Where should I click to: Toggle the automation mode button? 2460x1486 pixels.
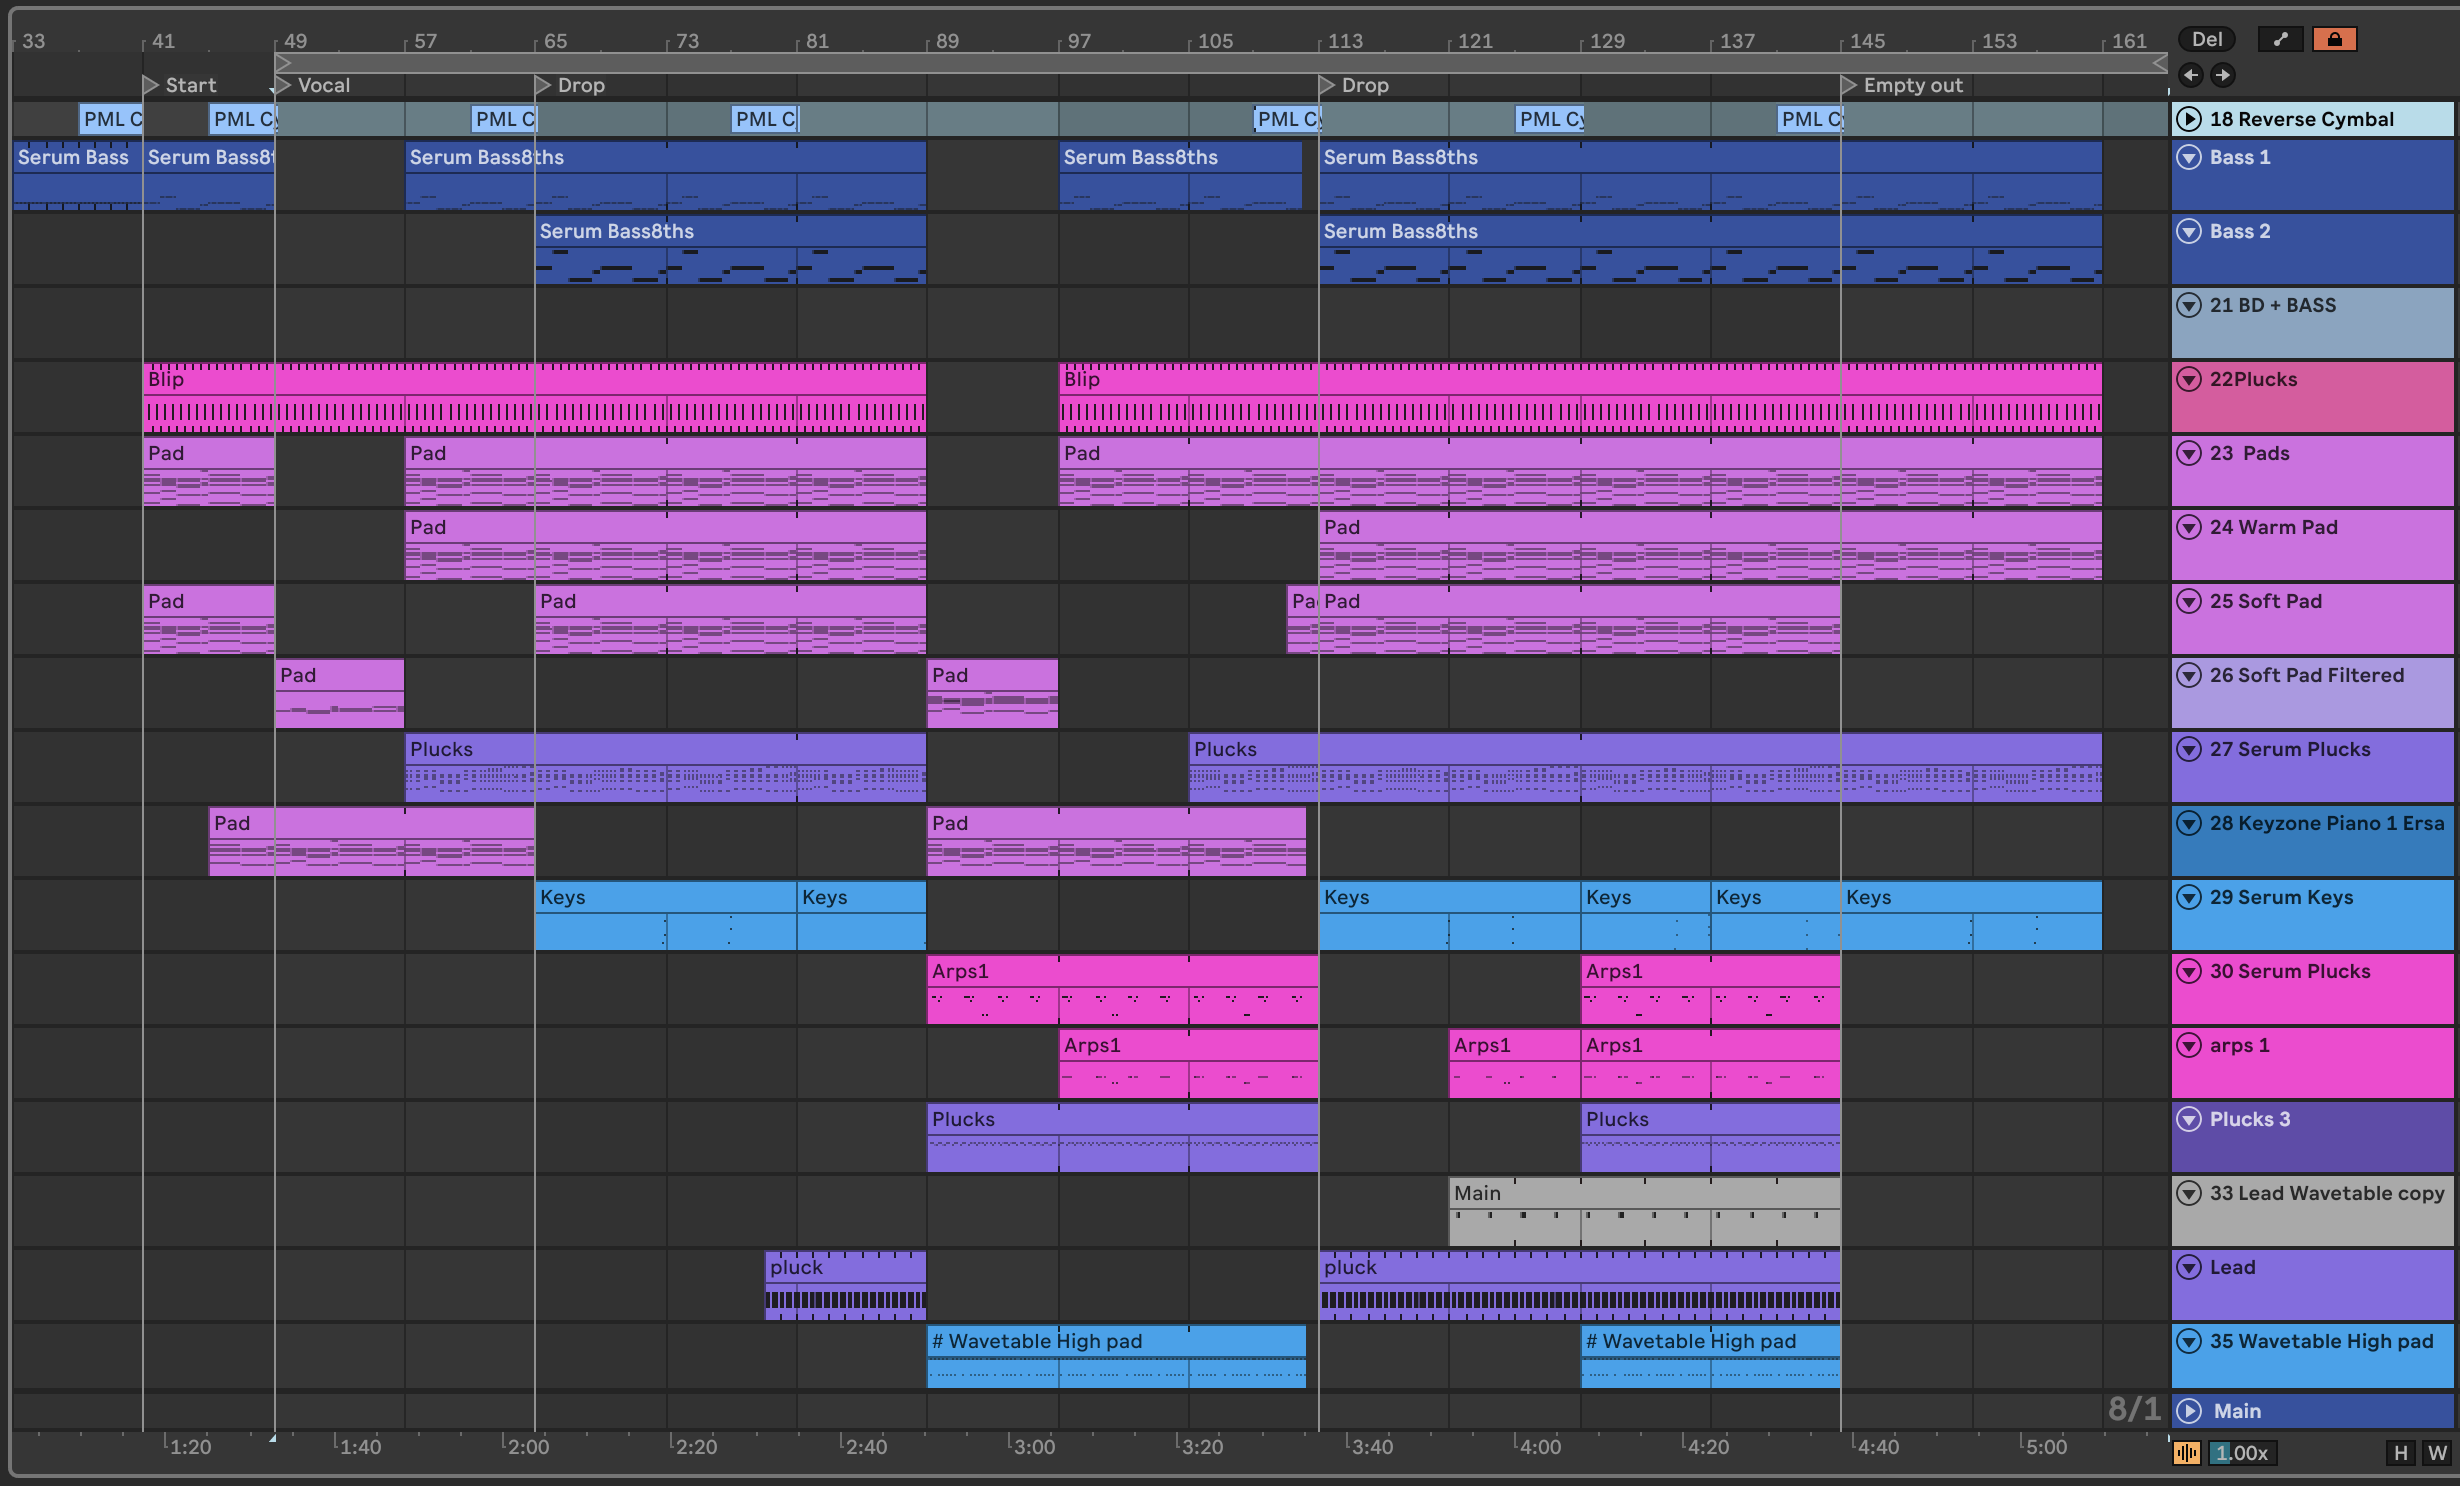(x=2281, y=40)
